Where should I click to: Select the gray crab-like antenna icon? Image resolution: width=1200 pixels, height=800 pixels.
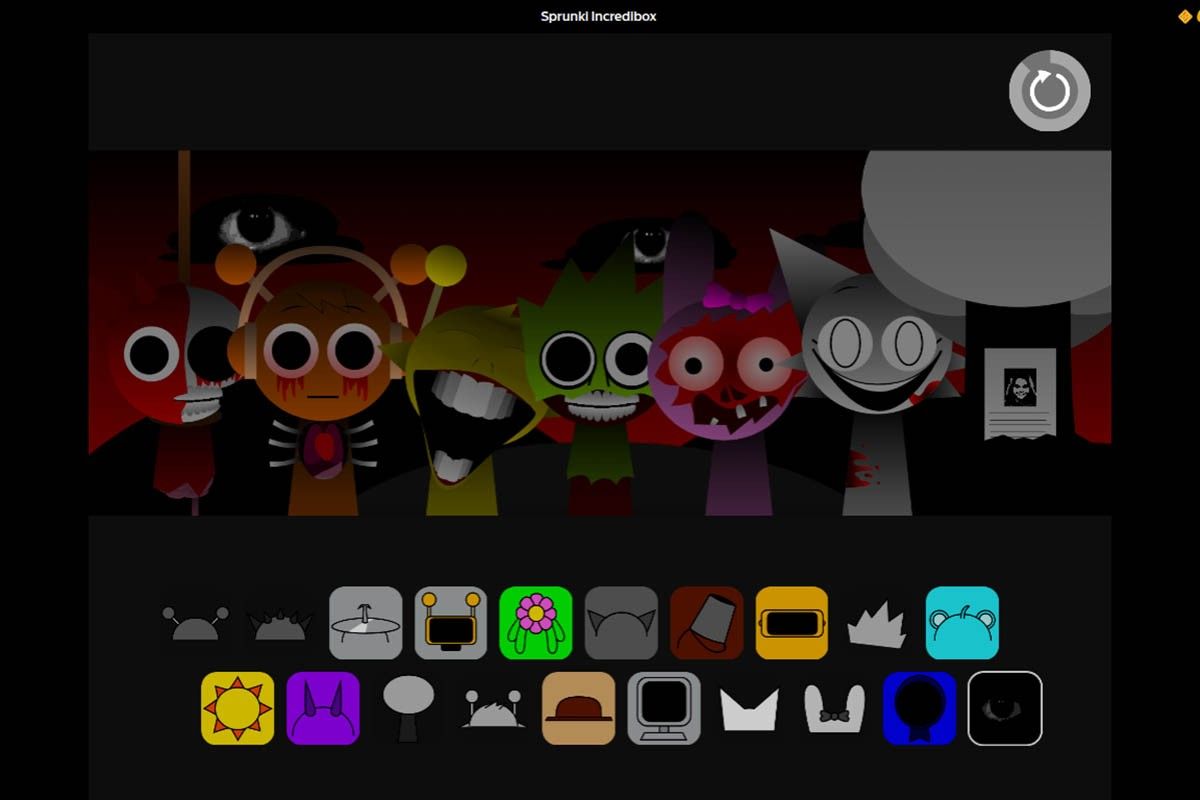494,709
